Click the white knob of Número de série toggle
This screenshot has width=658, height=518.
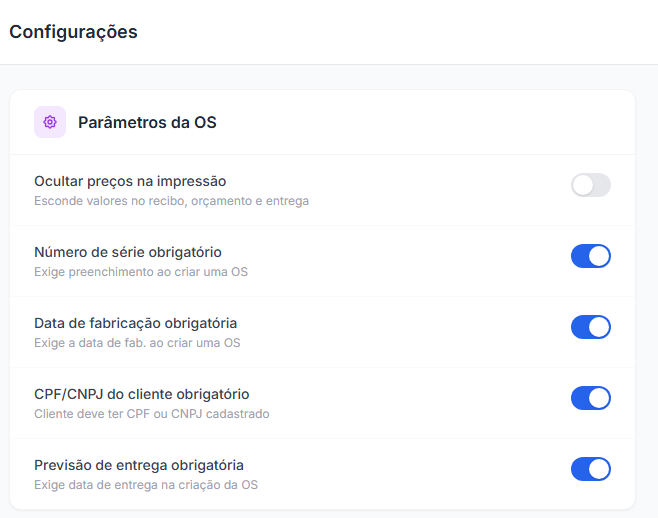pos(599,256)
